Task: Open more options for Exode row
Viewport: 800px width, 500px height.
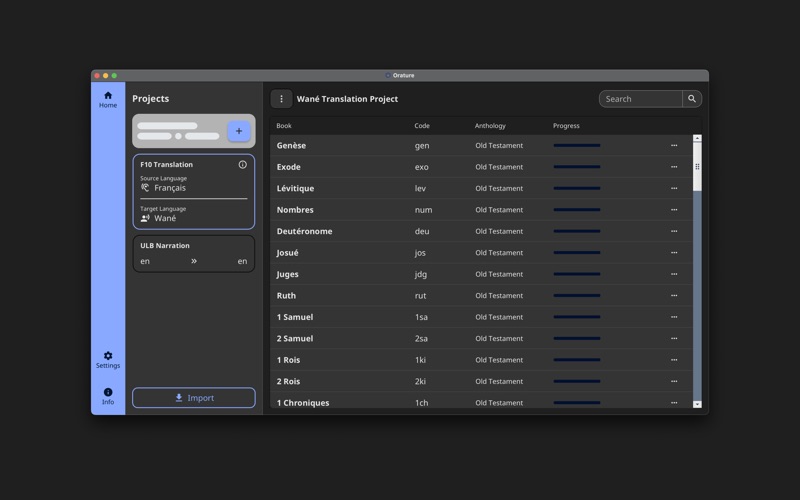Action: (x=674, y=167)
